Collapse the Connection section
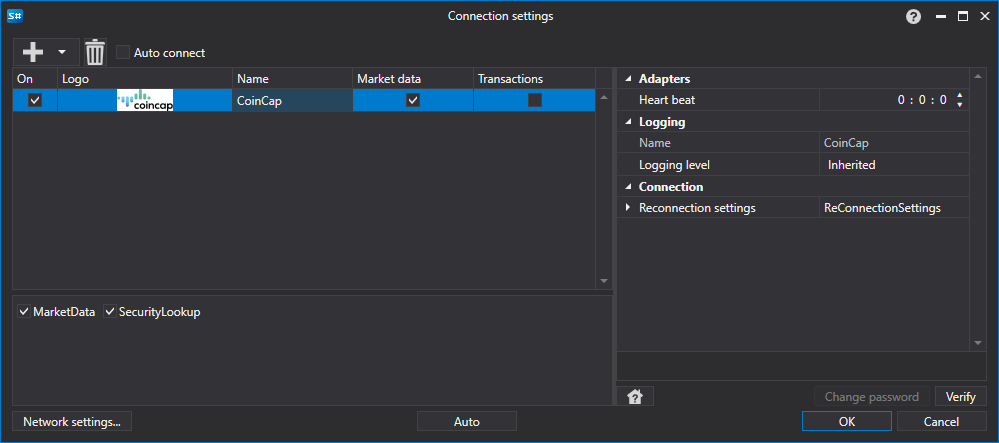The height and width of the screenshot is (443, 999). pos(629,187)
